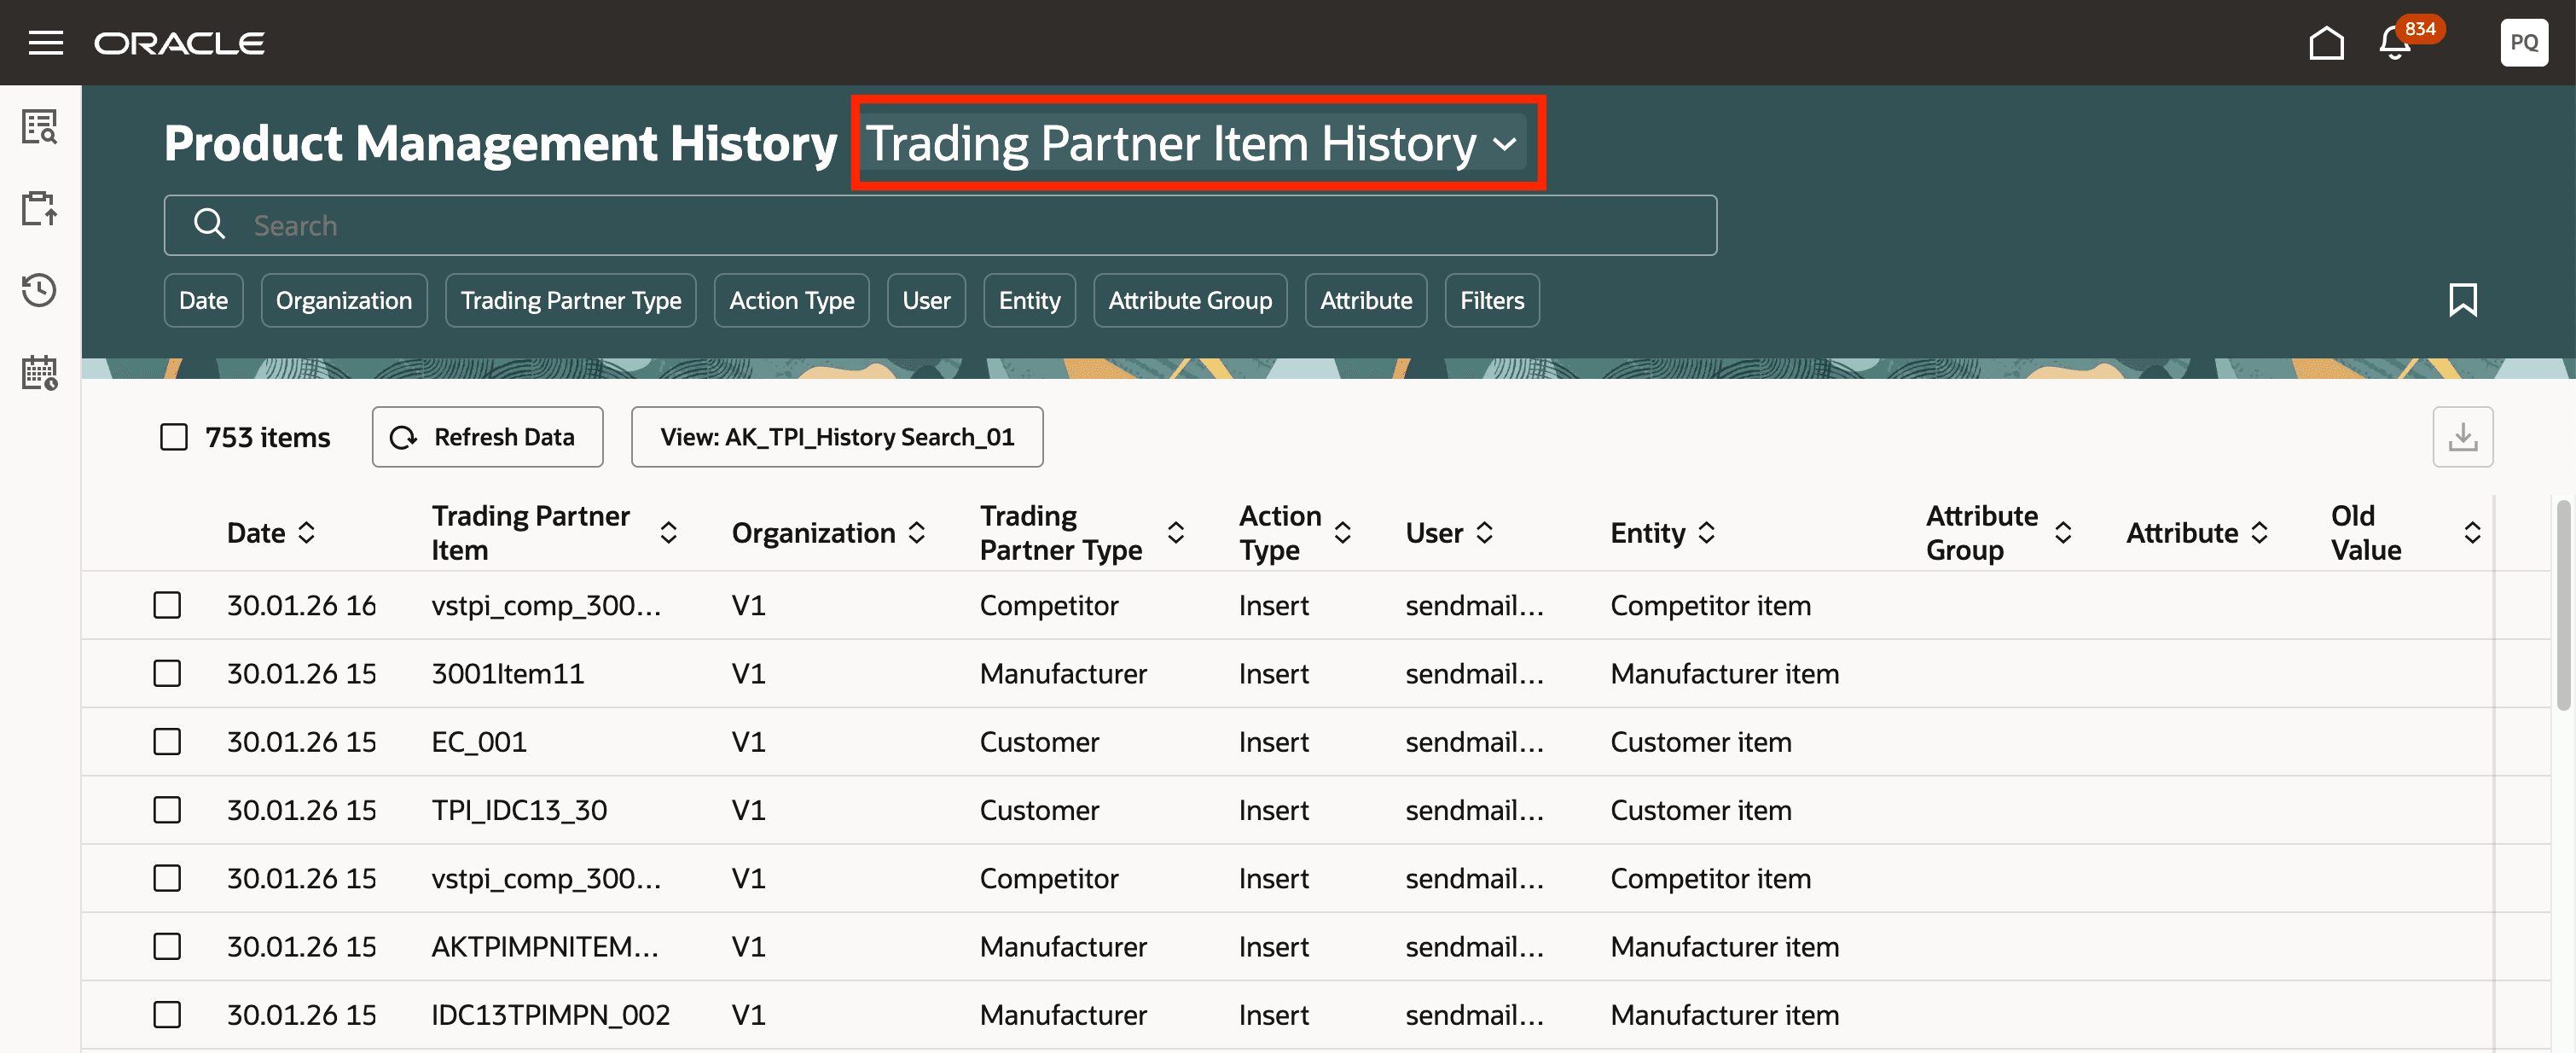This screenshot has height=1053, width=2576.
Task: Click the Search input field
Action: point(940,225)
